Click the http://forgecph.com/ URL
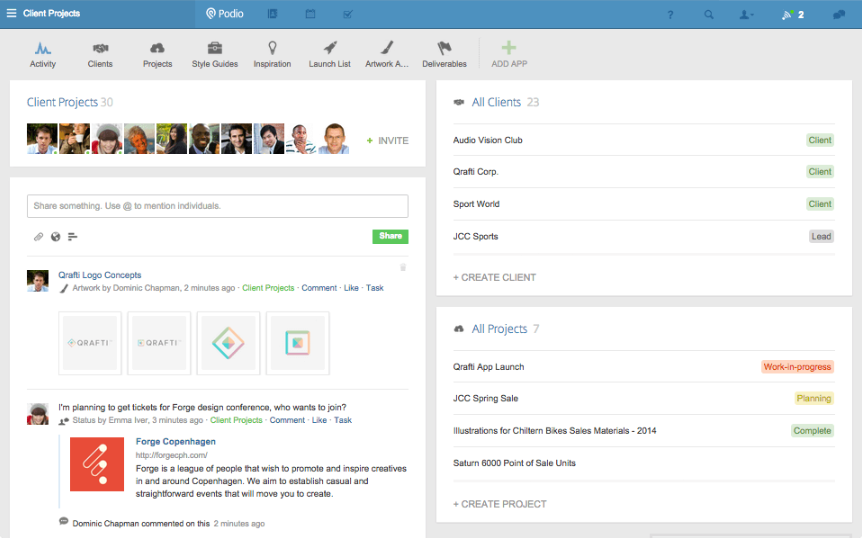This screenshot has height=538, width=862. point(172,455)
